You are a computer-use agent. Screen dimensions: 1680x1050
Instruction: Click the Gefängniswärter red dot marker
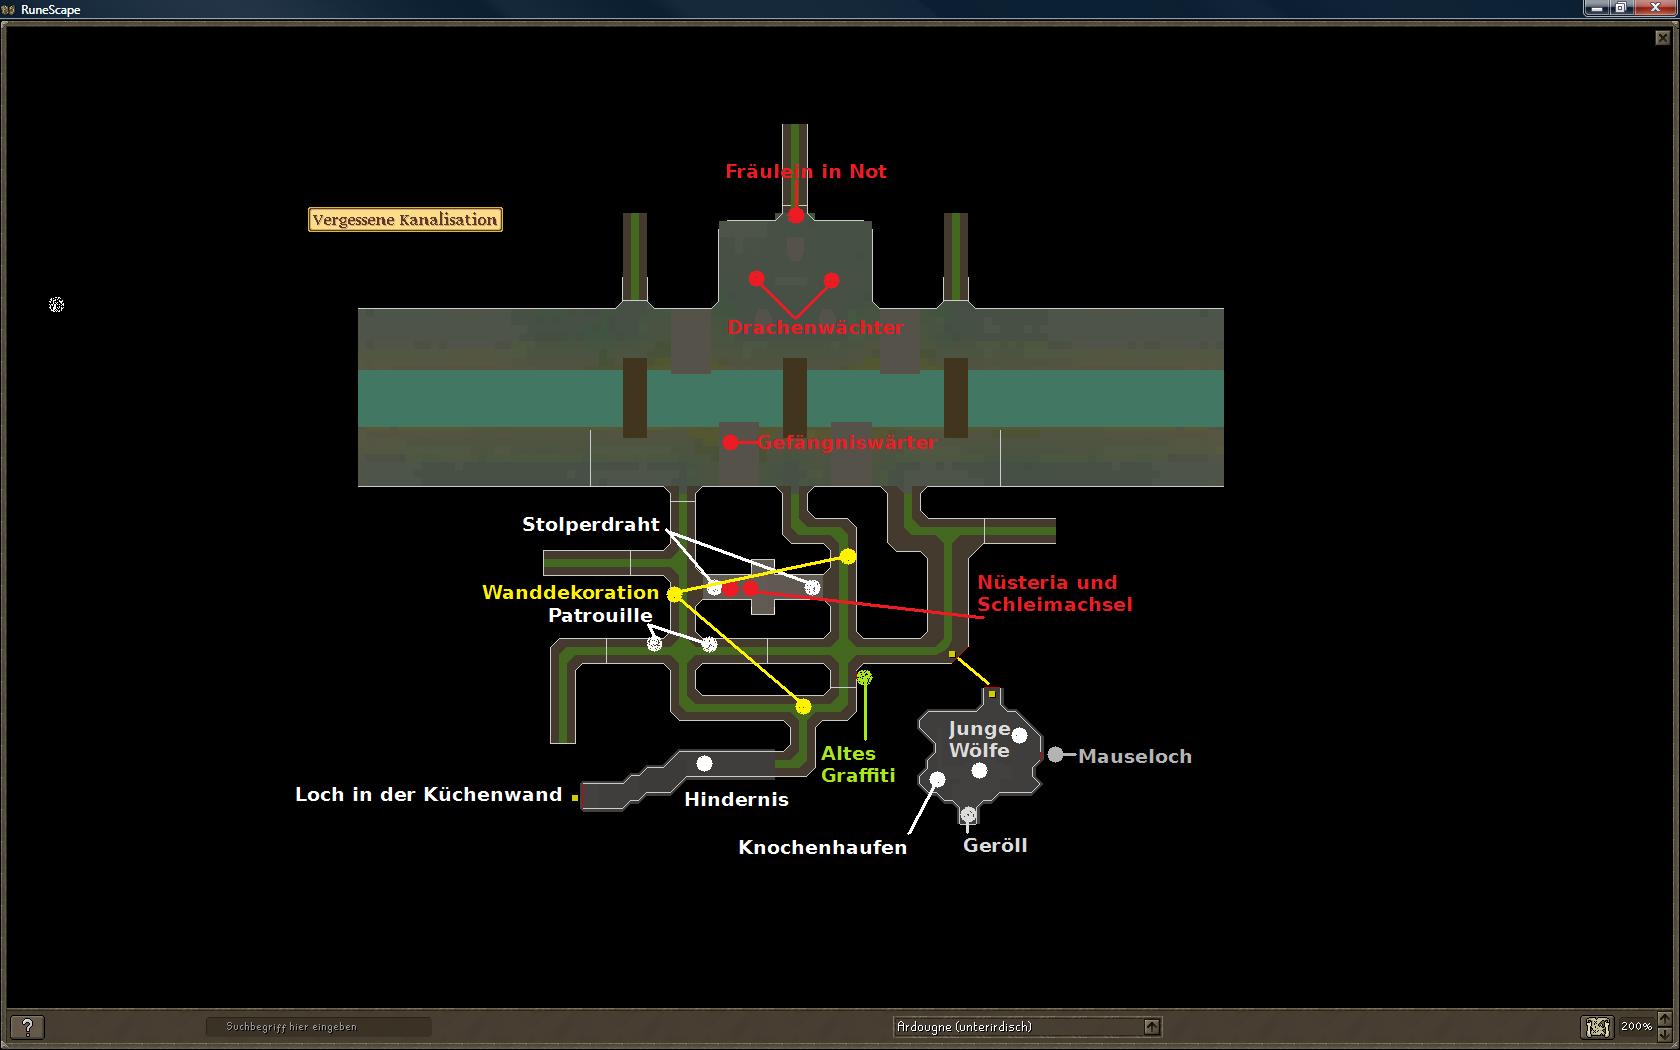[731, 442]
